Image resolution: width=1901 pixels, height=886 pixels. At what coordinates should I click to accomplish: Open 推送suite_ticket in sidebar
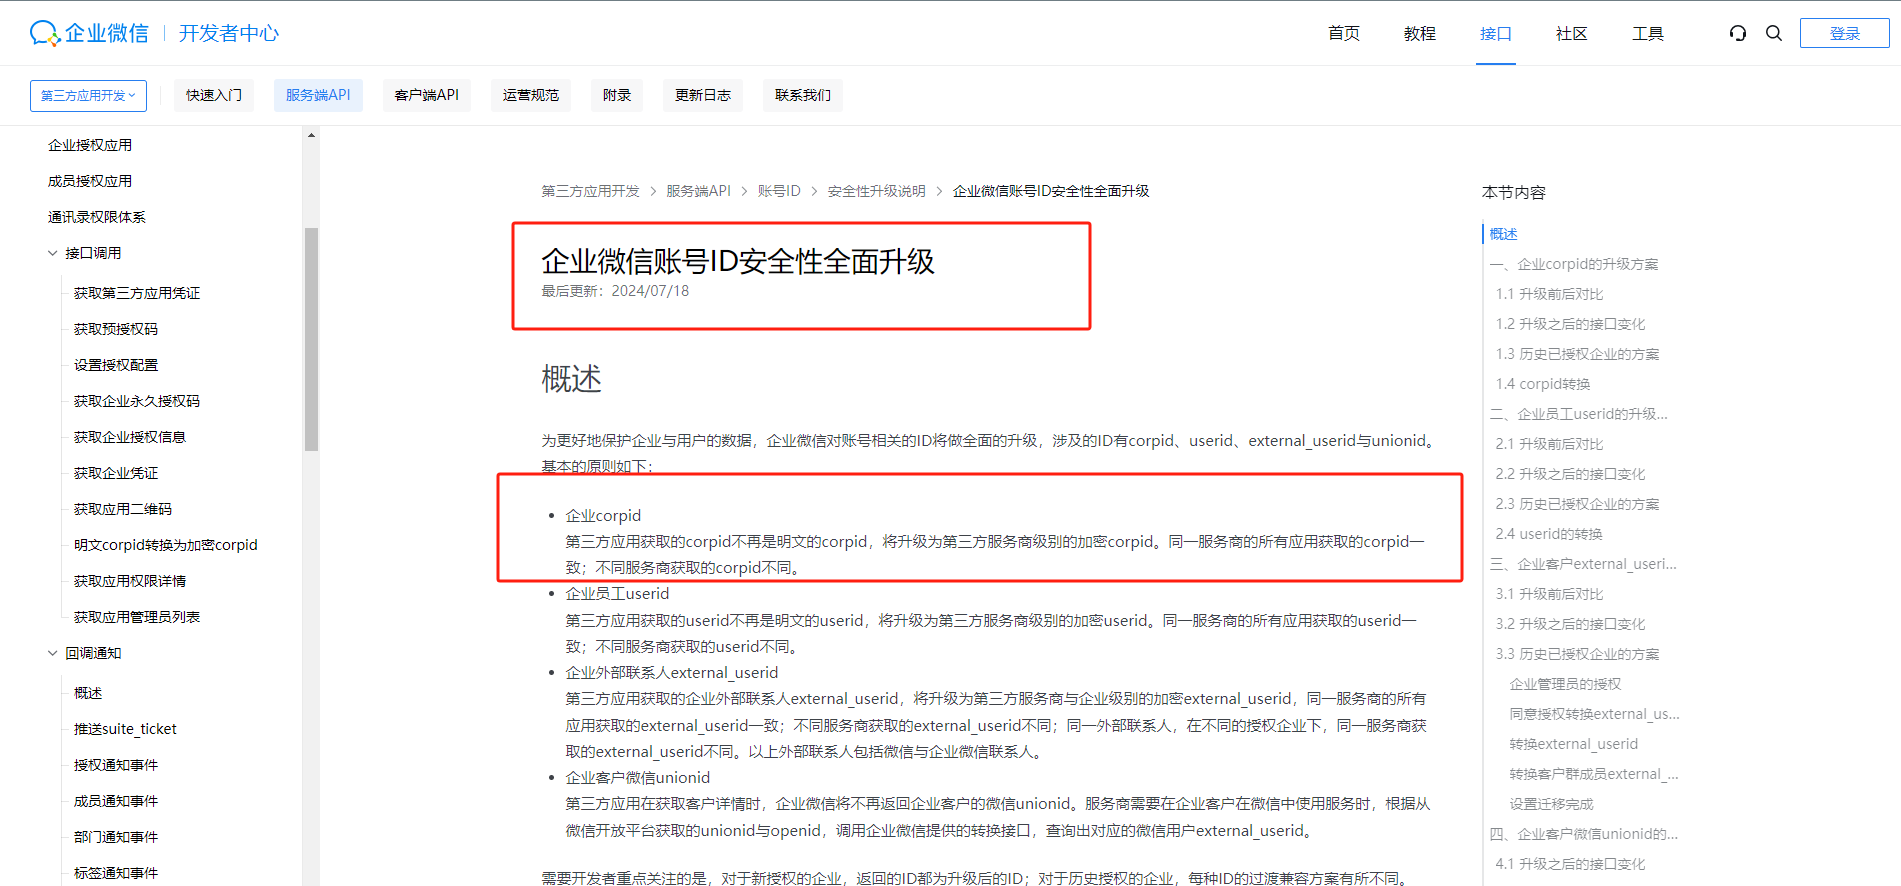click(125, 729)
